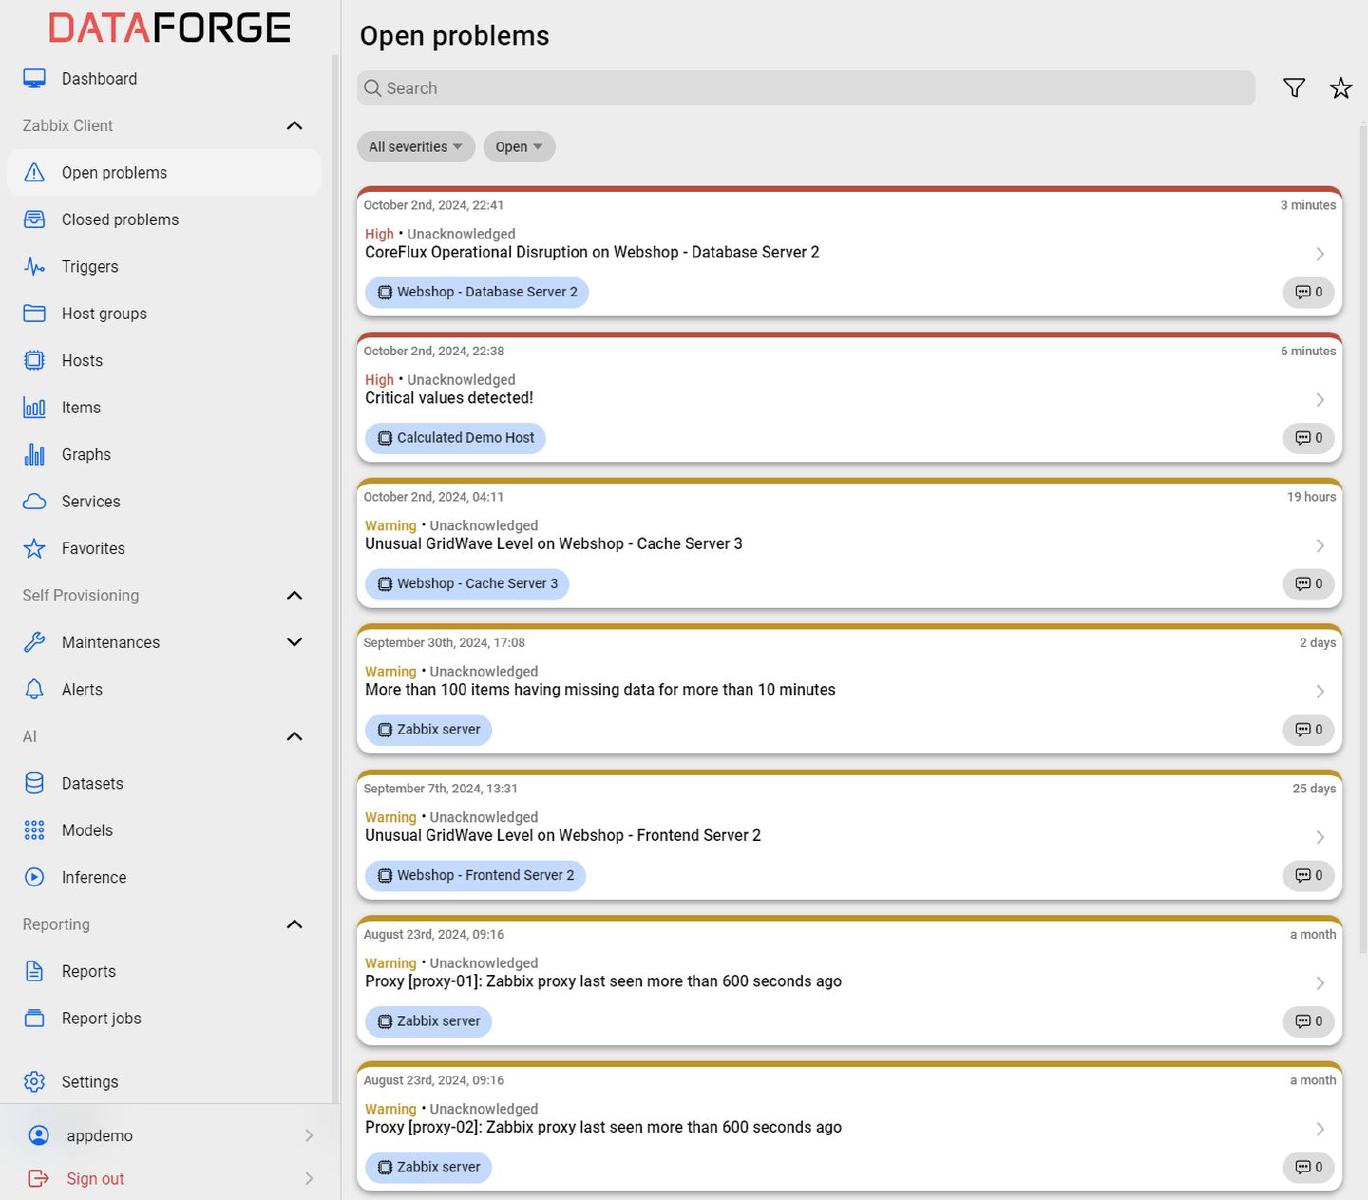Viewport: 1368px width, 1200px height.
Task: Click into the Search field
Action: coord(805,88)
